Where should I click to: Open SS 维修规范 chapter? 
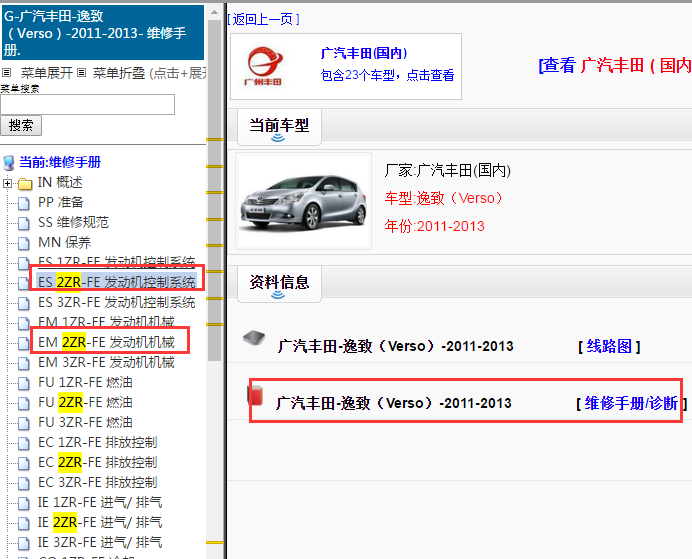coord(73,222)
